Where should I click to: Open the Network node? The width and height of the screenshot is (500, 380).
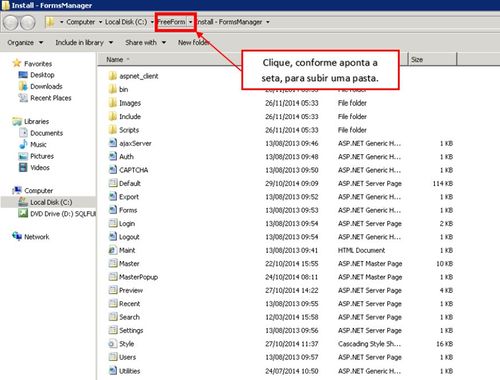coord(30,237)
